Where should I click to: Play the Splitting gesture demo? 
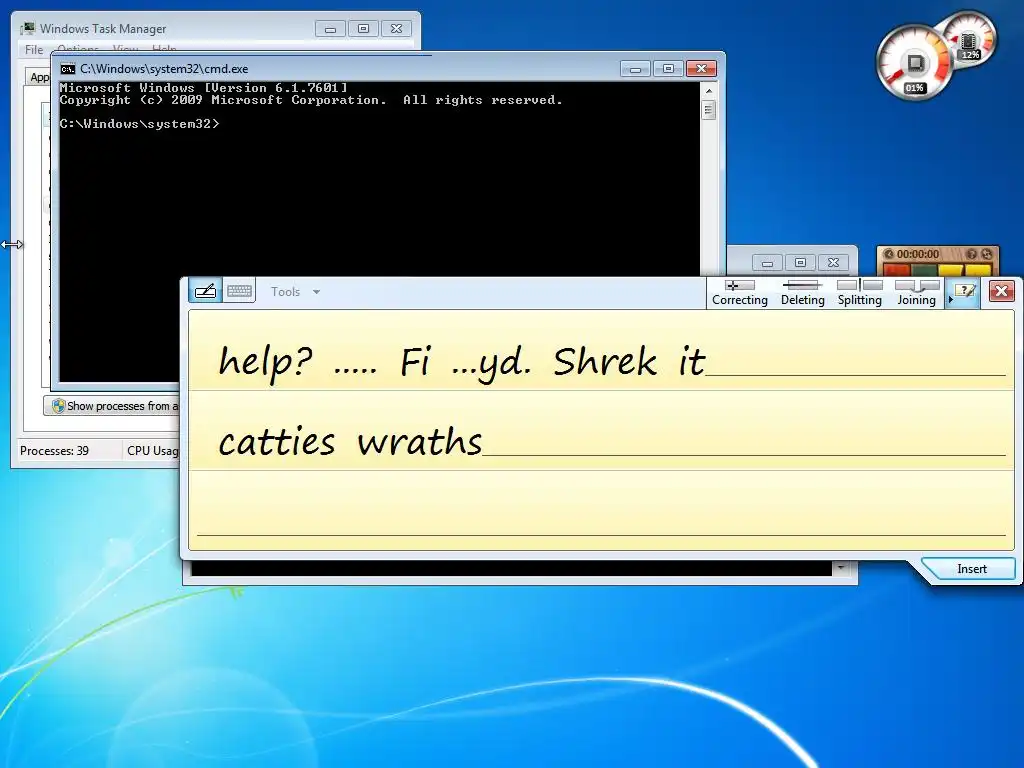[x=859, y=293]
